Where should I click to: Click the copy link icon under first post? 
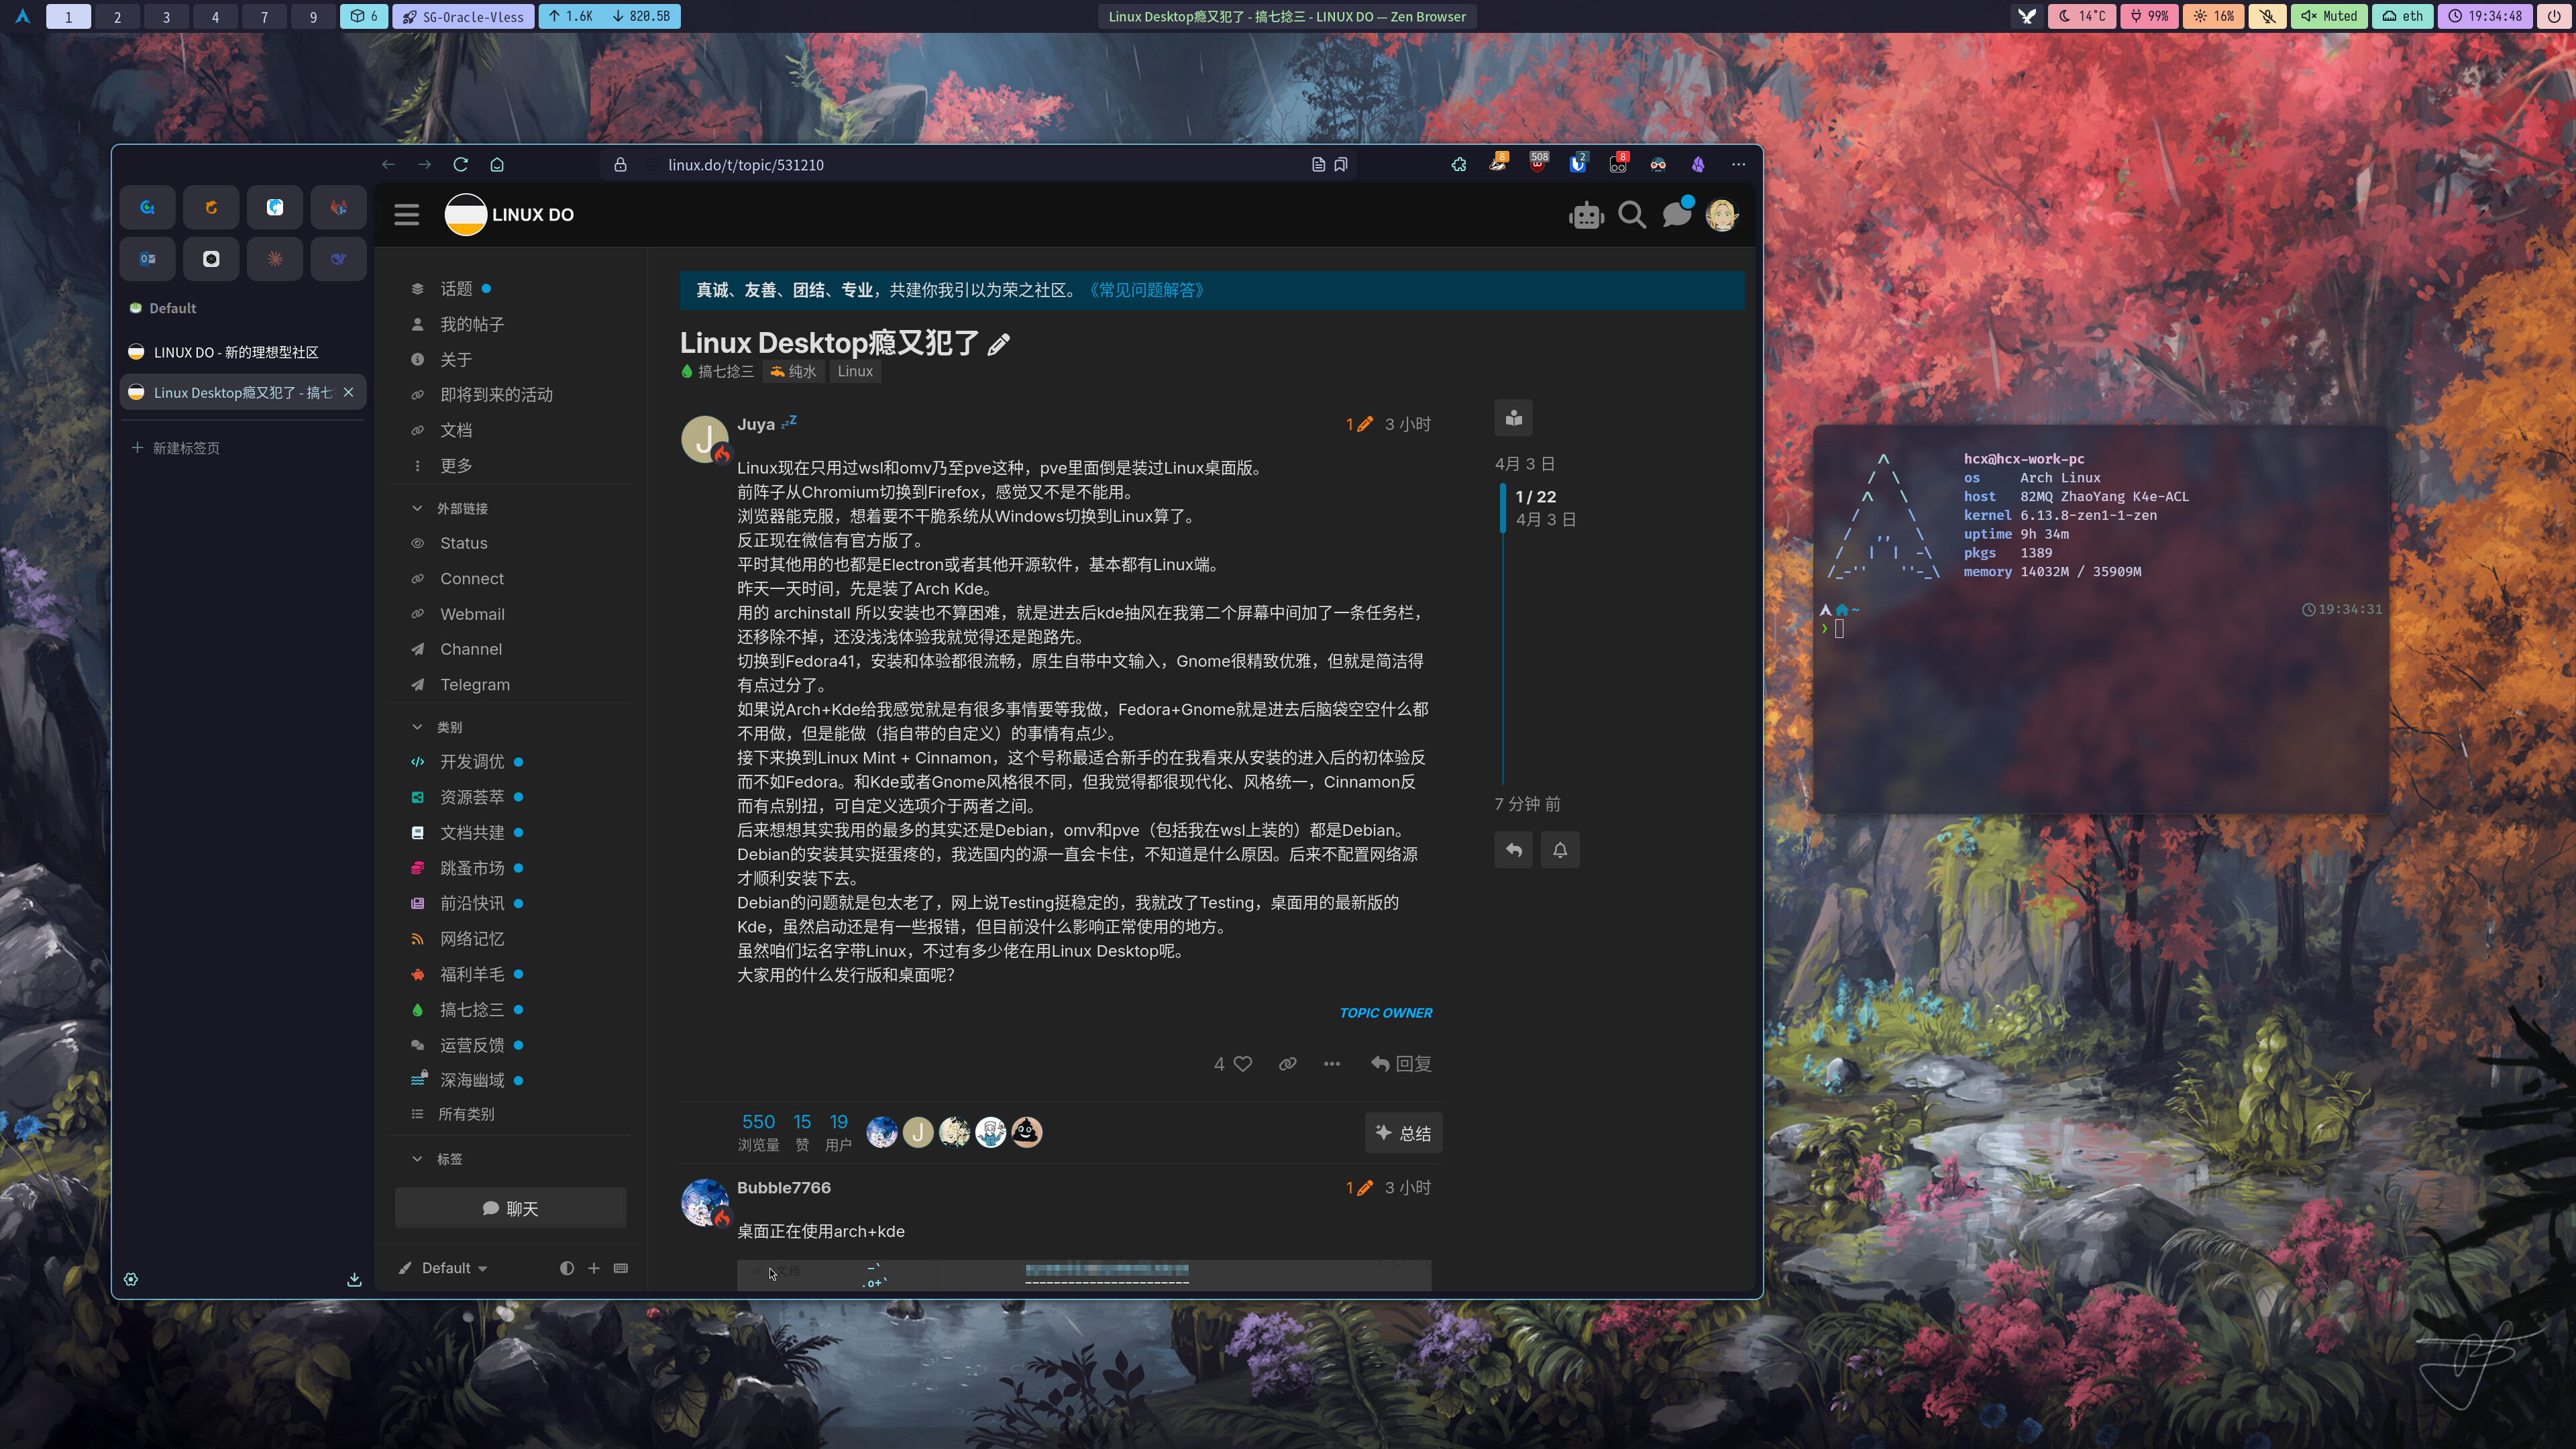(1287, 1064)
